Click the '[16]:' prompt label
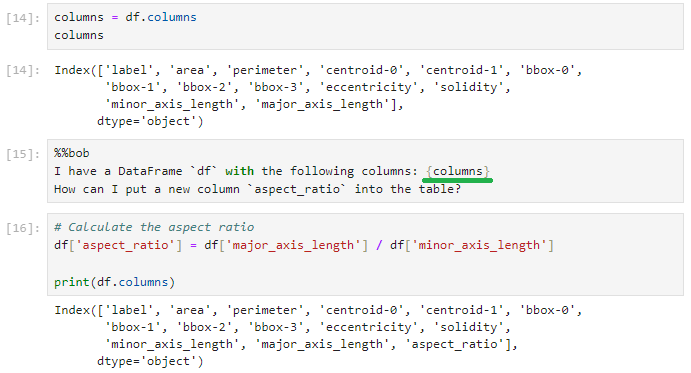The image size is (691, 373). [23, 228]
